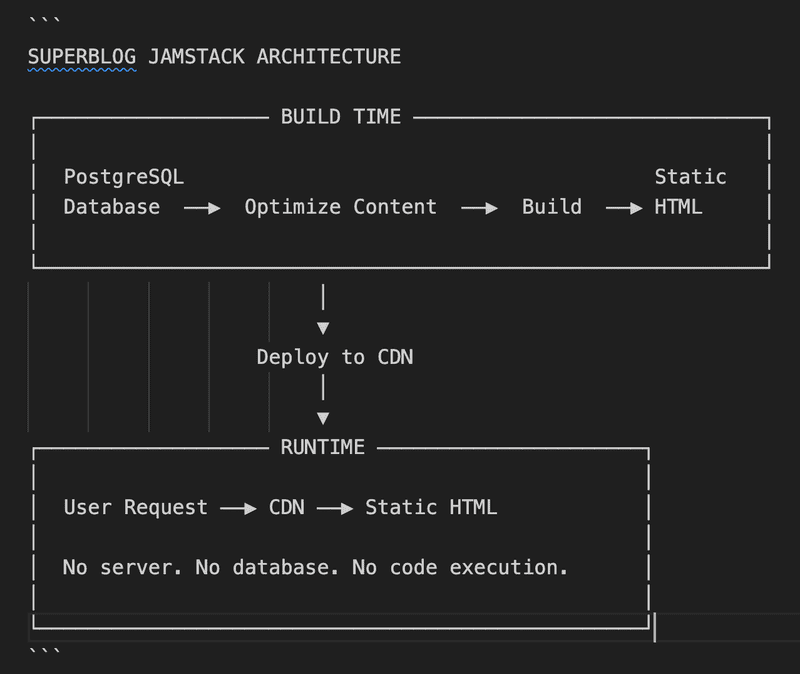Click the BUILD TIME box heading
This screenshot has width=800, height=674.
[x=340, y=117]
